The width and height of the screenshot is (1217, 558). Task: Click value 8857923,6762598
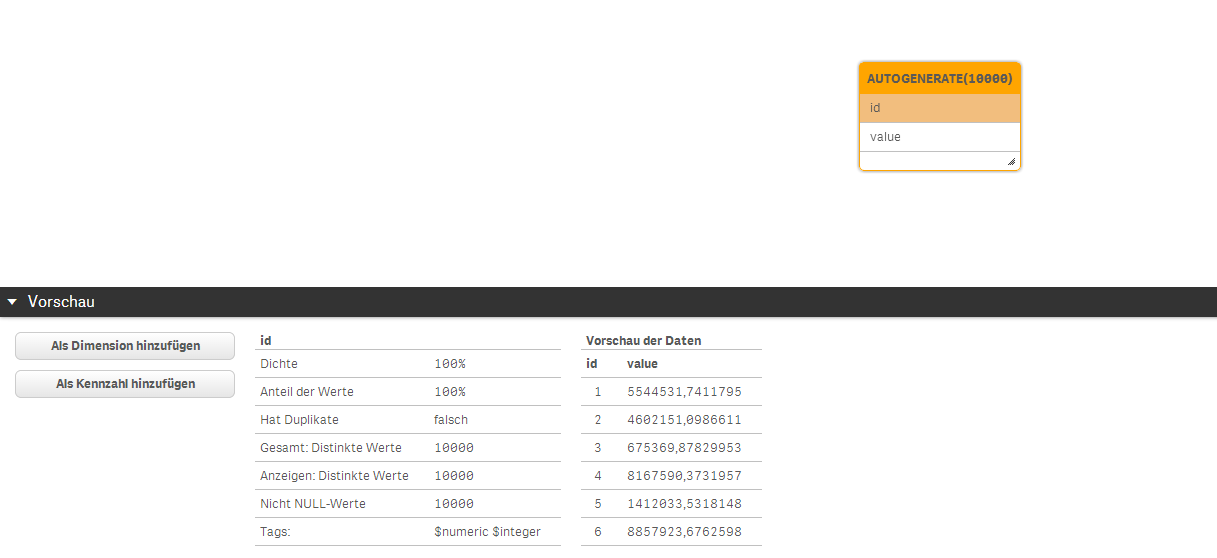pos(684,532)
